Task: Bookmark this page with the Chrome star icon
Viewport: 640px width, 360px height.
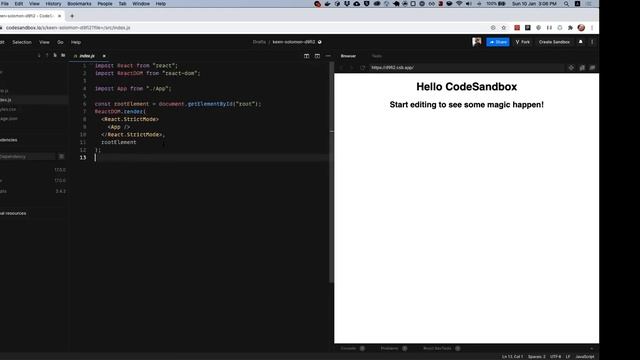Action: [504, 28]
